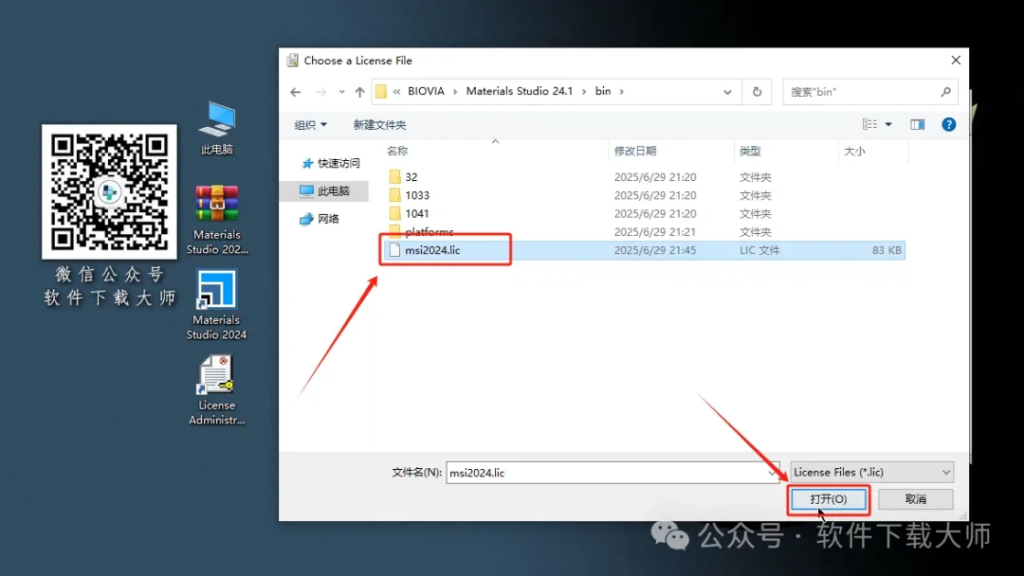1024x576 pixels.
Task: Click the 文件名 input field
Action: point(610,472)
